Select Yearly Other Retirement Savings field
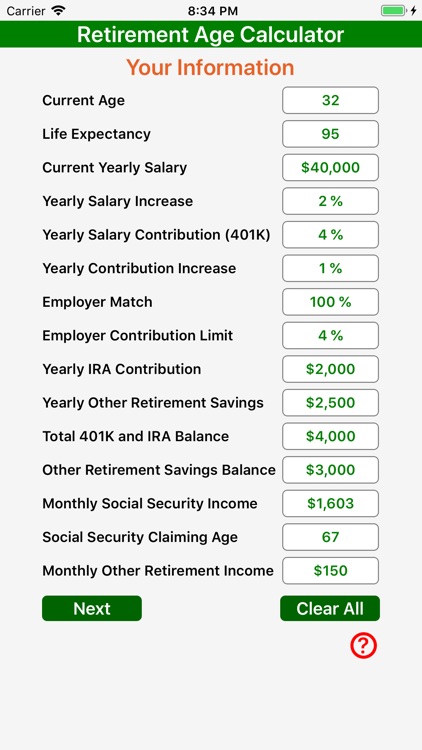 point(331,403)
